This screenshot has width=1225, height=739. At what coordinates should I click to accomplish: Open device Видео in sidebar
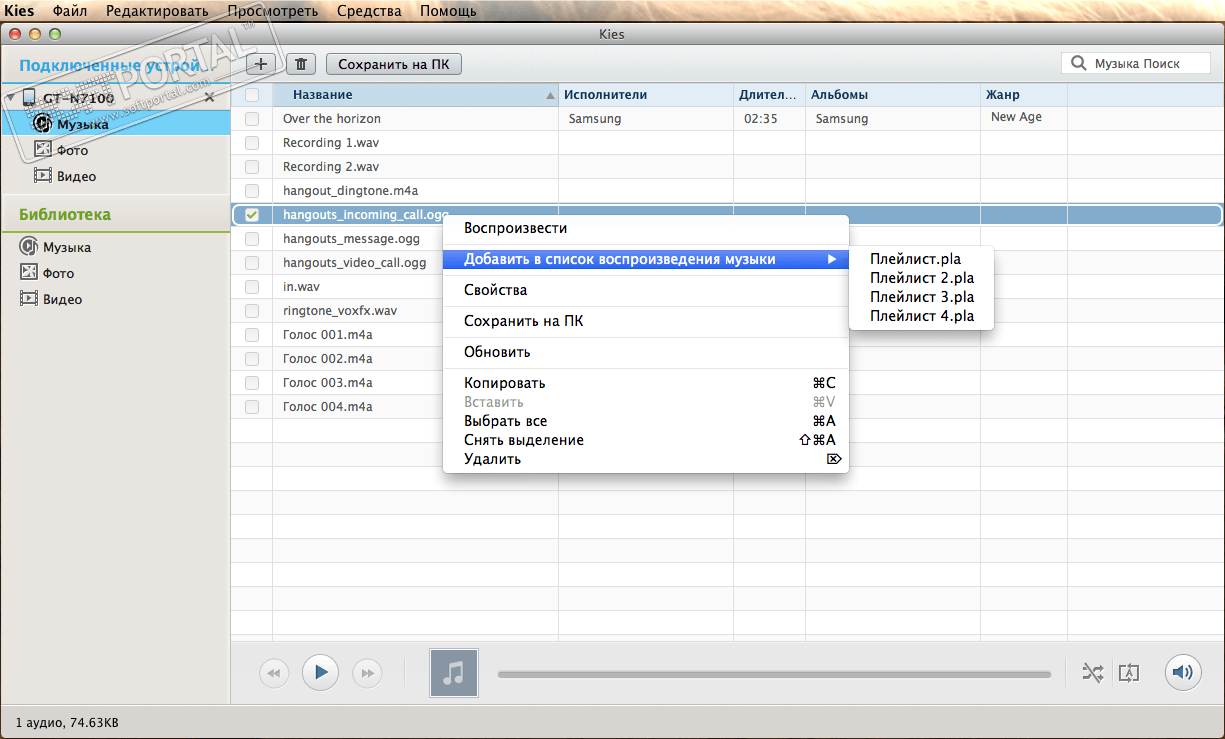[76, 176]
